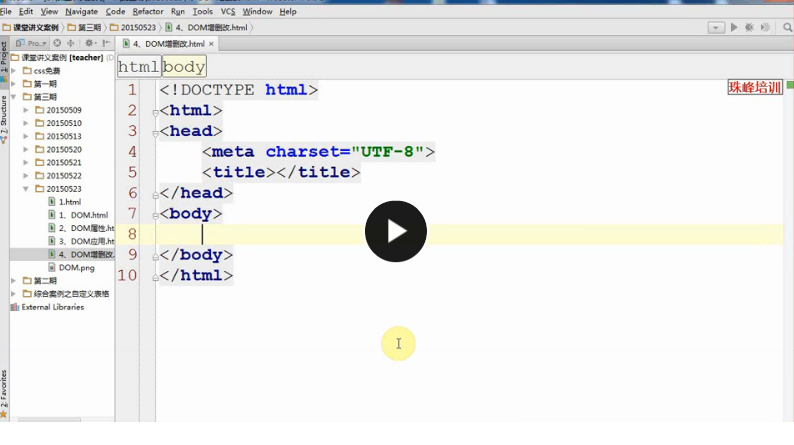Fold the html tag on line 2
Image resolution: width=794 pixels, height=445 pixels.
[x=155, y=112]
